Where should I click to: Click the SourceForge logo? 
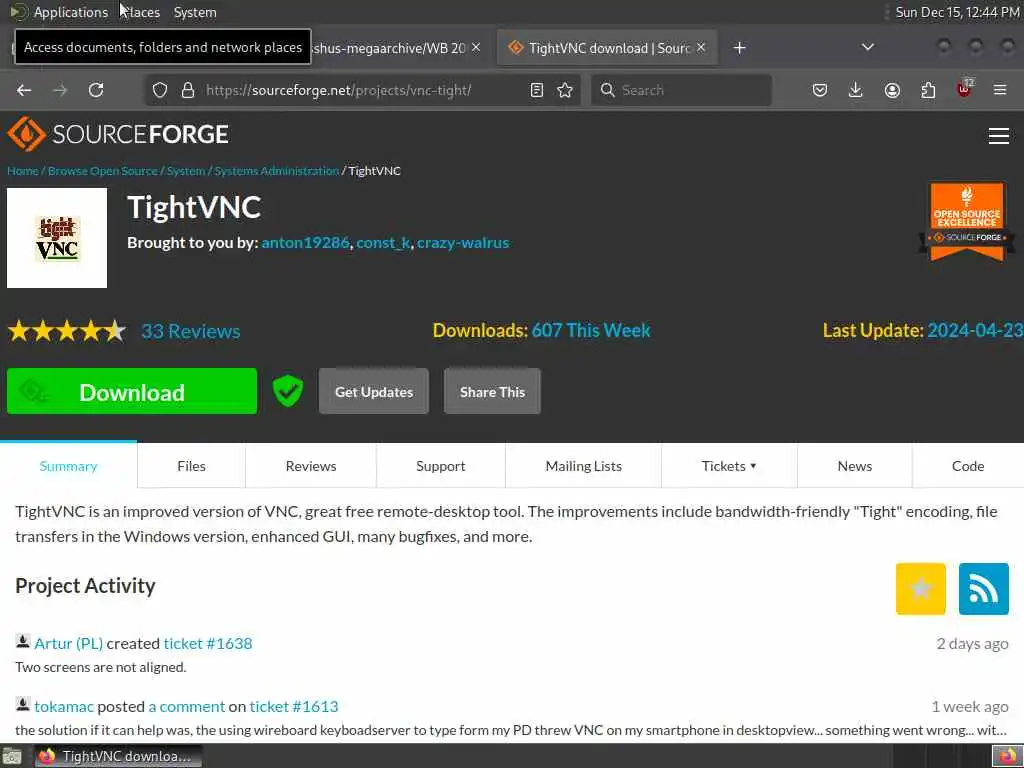(x=118, y=134)
